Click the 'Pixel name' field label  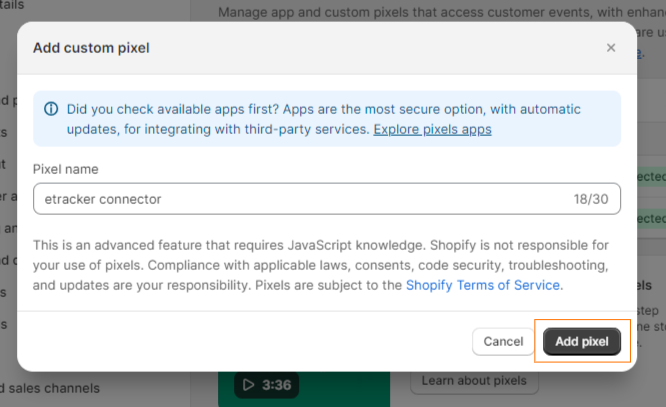pyautogui.click(x=65, y=169)
